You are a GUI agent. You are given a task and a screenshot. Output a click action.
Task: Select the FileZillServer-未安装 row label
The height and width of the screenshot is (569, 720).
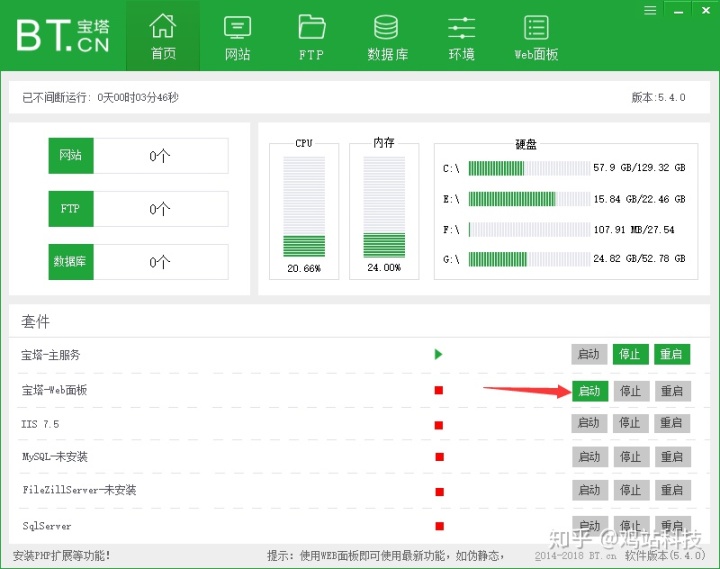(x=79, y=490)
